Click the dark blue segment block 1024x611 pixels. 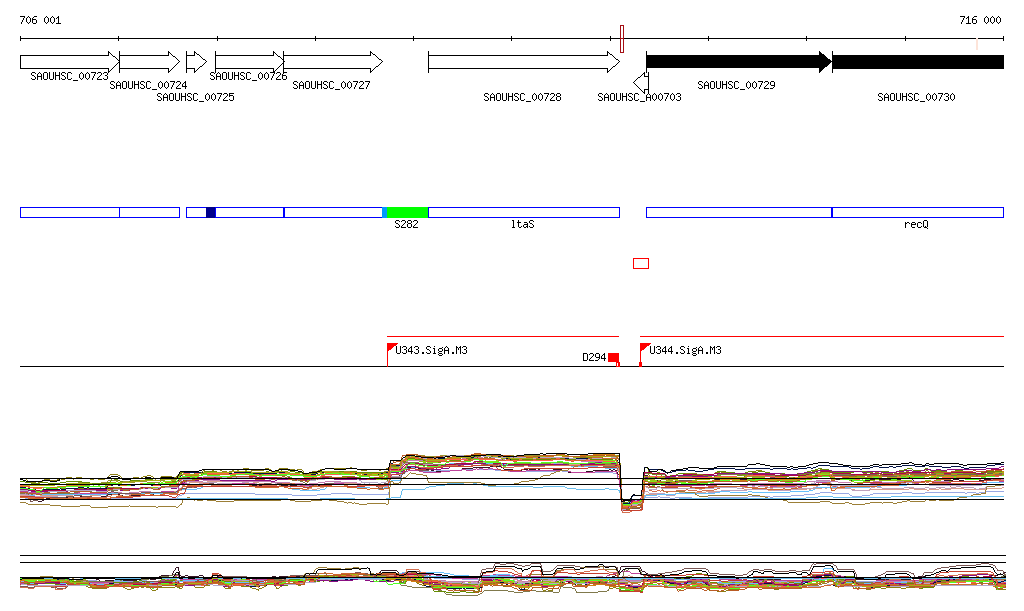(x=211, y=212)
